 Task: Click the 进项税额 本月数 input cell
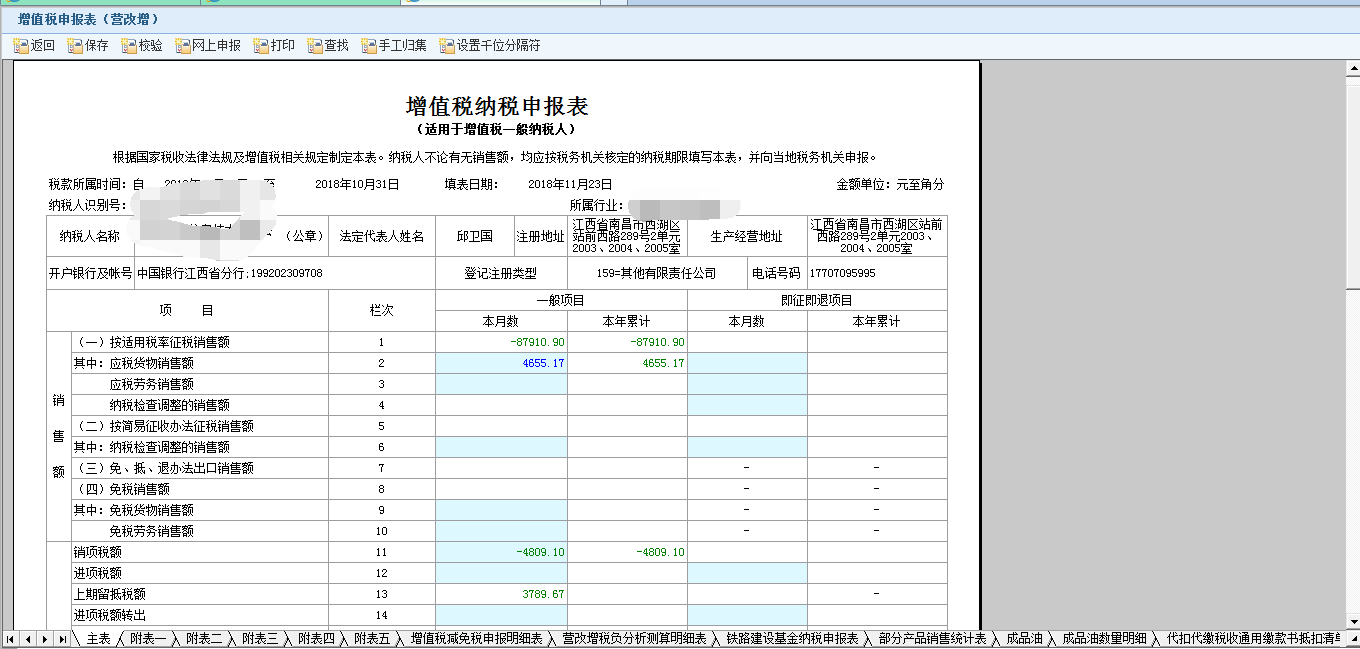pyautogui.click(x=503, y=572)
